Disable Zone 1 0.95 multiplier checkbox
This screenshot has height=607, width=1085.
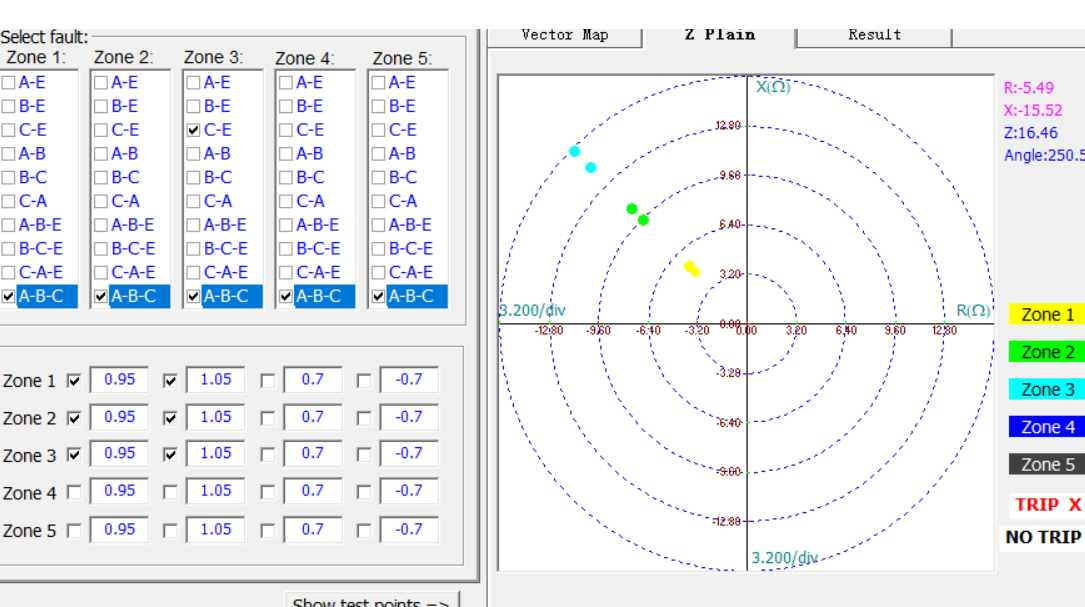pos(74,381)
